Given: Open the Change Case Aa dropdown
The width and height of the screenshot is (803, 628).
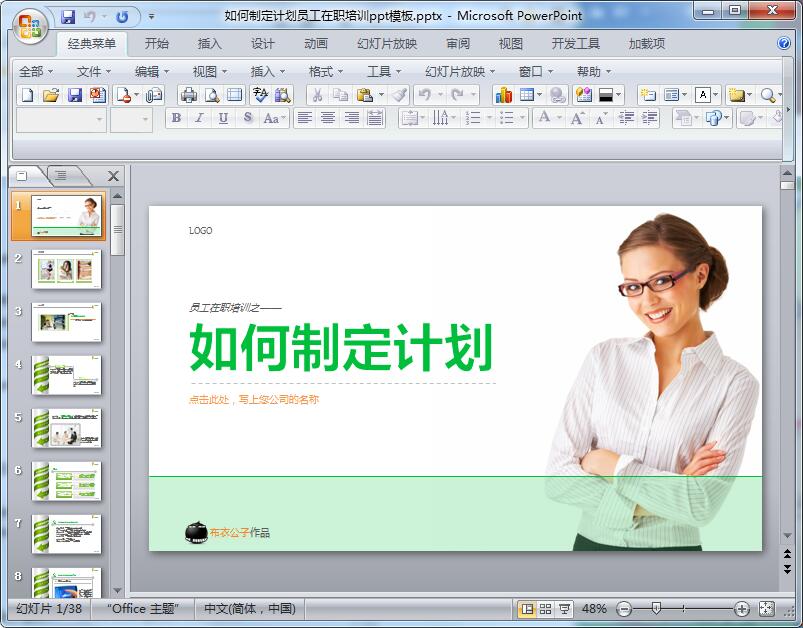Looking at the screenshot, I should [274, 118].
